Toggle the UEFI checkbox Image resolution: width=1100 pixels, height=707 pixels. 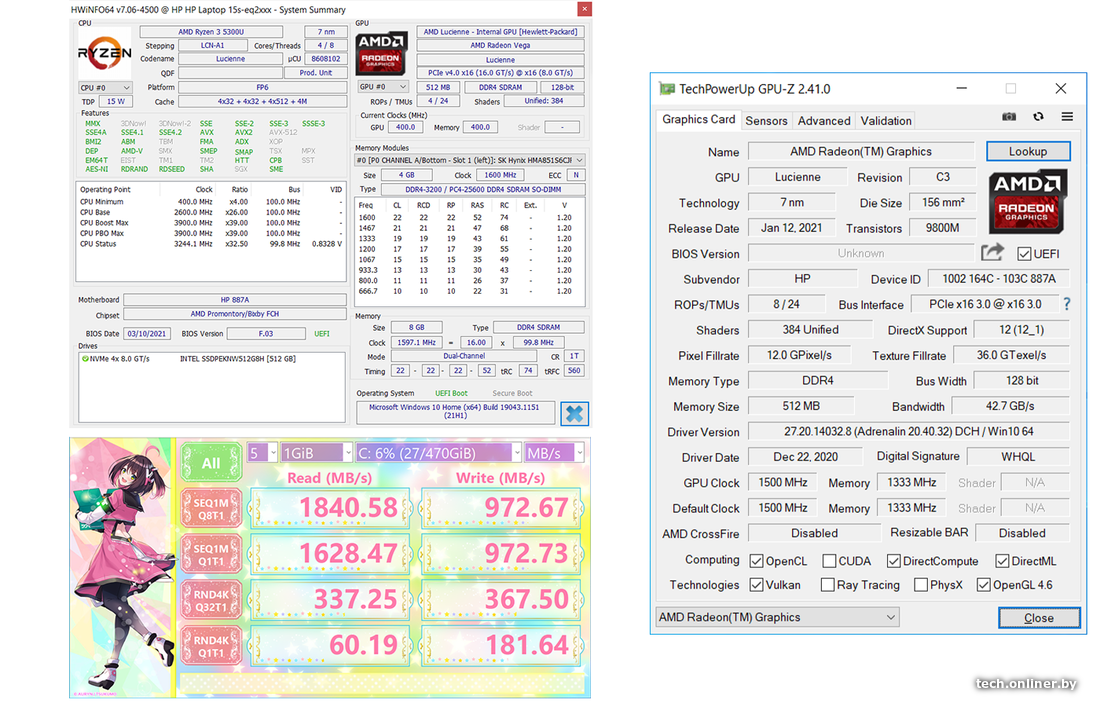click(1024, 254)
